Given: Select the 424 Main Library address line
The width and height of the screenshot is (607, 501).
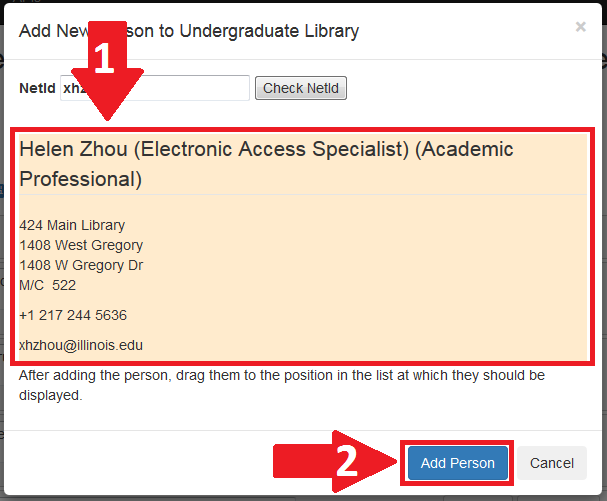Looking at the screenshot, I should tap(72, 225).
